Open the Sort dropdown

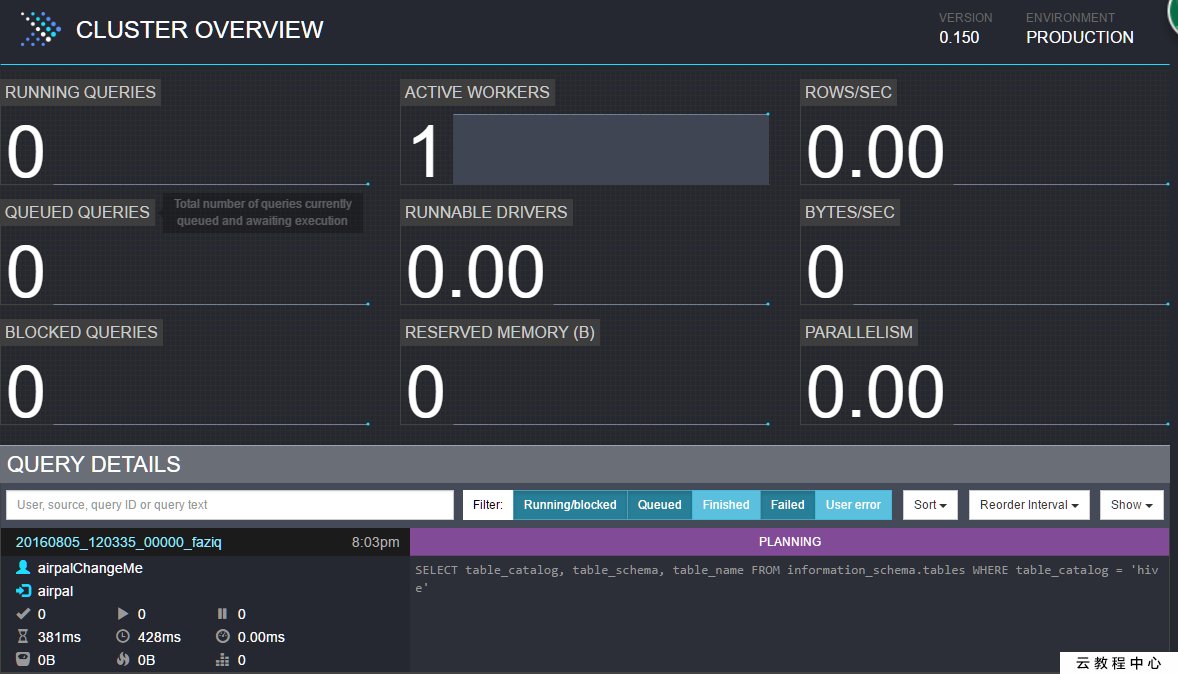(930, 505)
